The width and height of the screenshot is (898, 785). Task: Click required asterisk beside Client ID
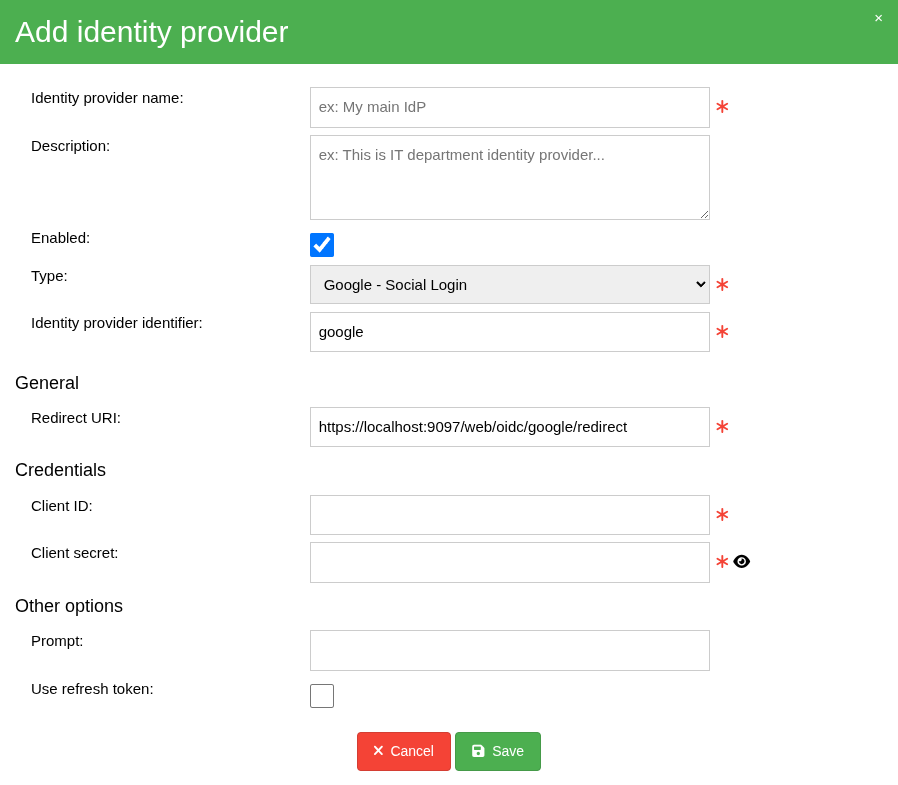(722, 514)
